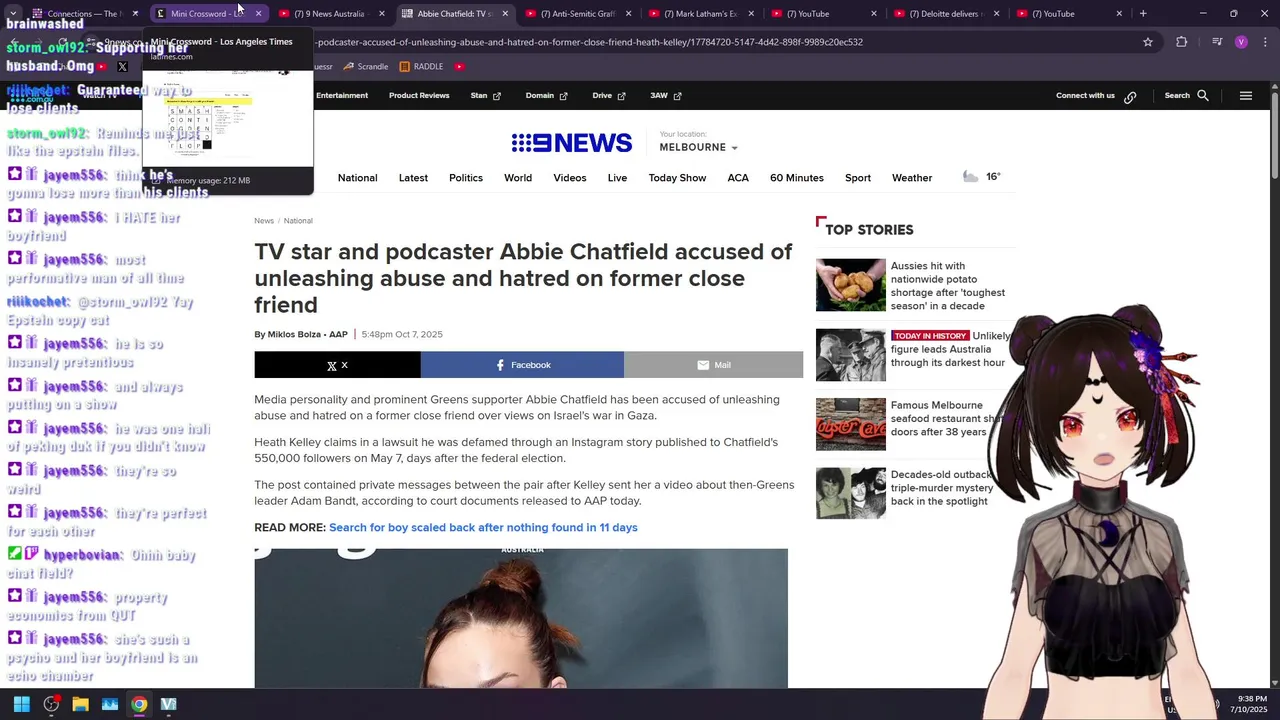Open the RADDLE bookmark
The height and width of the screenshot is (720, 1280).
point(421,67)
